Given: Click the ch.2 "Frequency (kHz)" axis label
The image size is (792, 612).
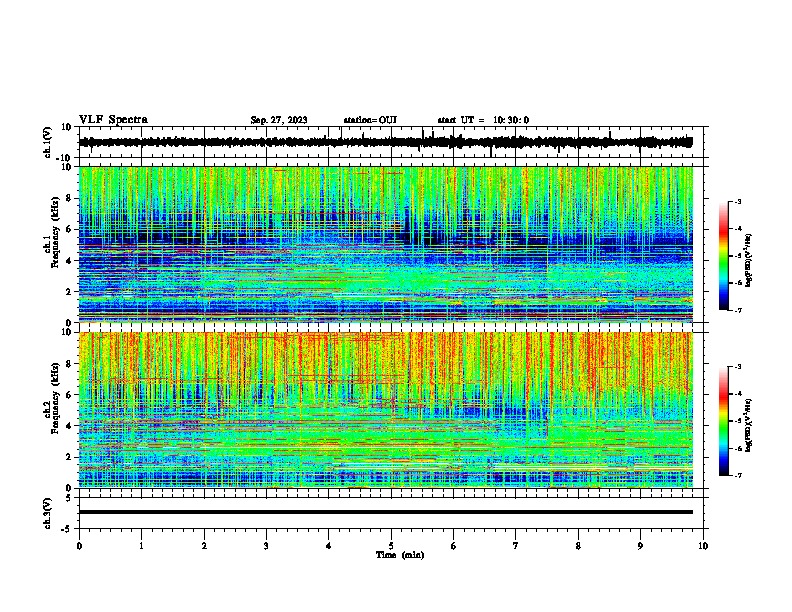Looking at the screenshot, I should pos(55,398).
